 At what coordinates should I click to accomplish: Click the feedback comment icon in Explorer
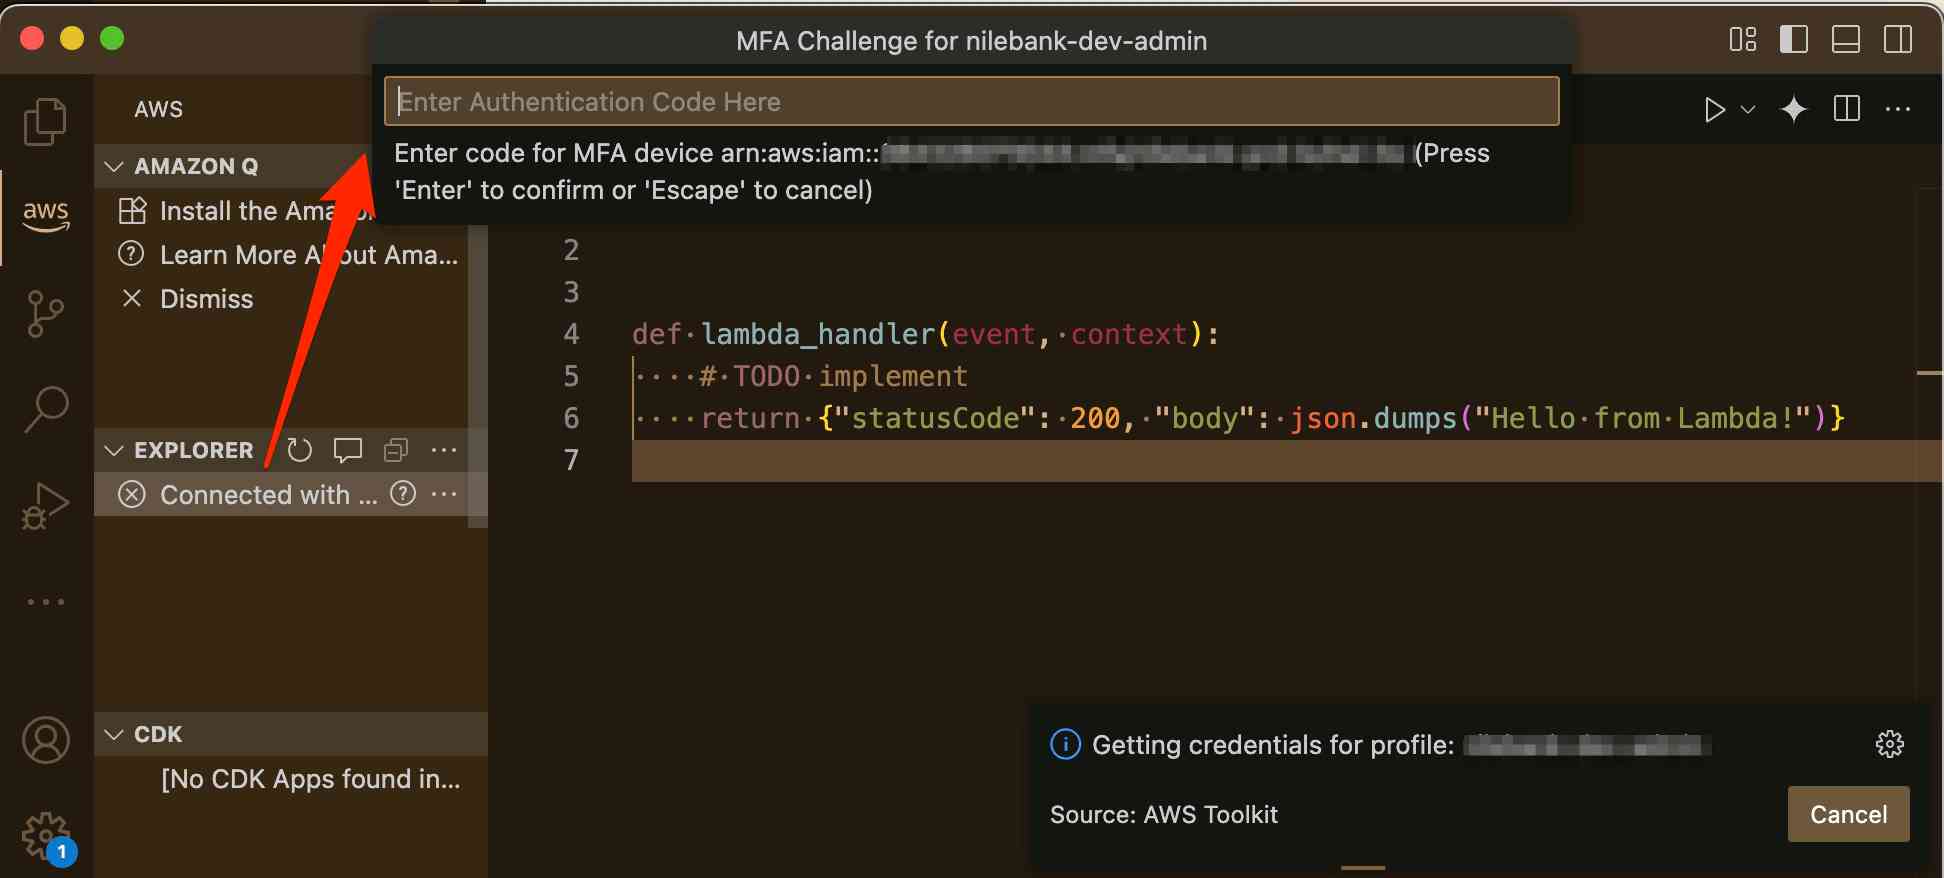pos(347,451)
